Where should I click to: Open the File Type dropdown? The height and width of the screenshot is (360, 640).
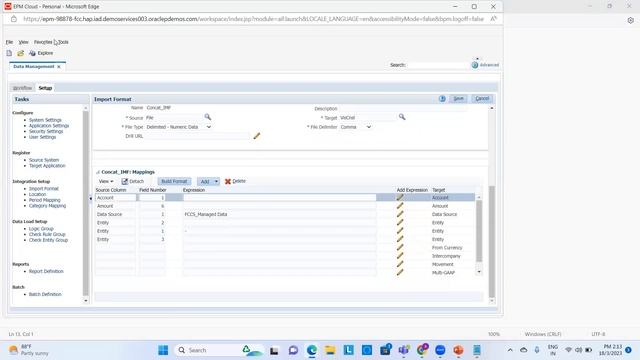(209, 127)
